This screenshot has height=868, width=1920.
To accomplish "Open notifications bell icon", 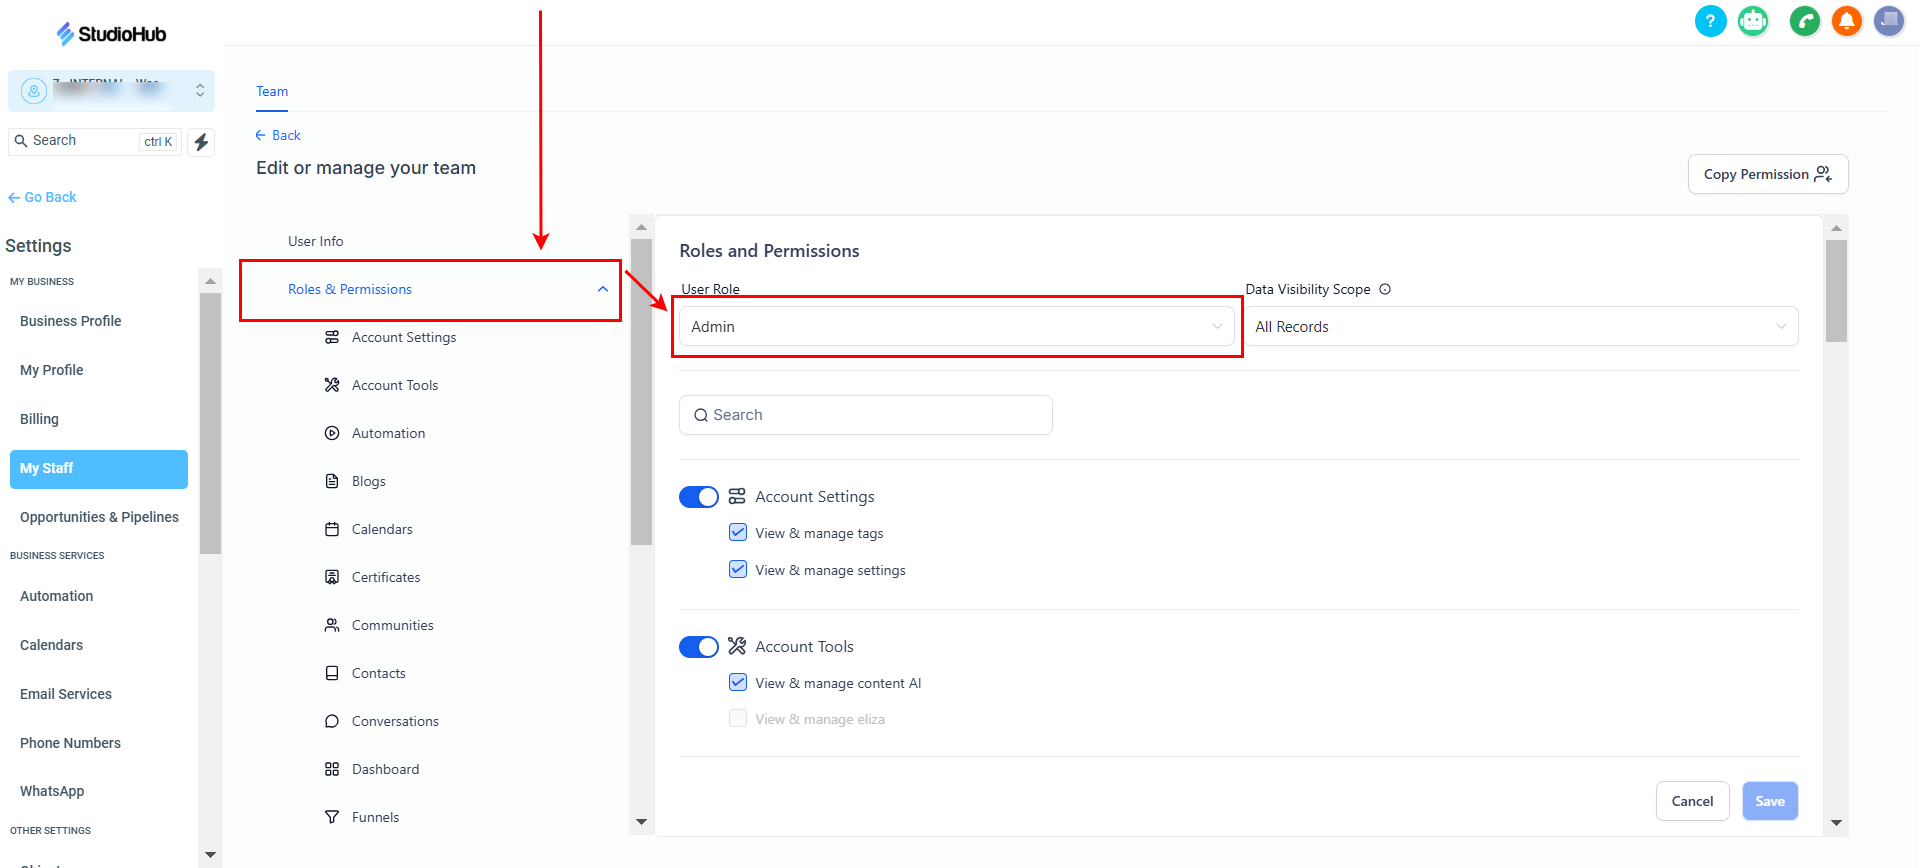I will point(1847,21).
